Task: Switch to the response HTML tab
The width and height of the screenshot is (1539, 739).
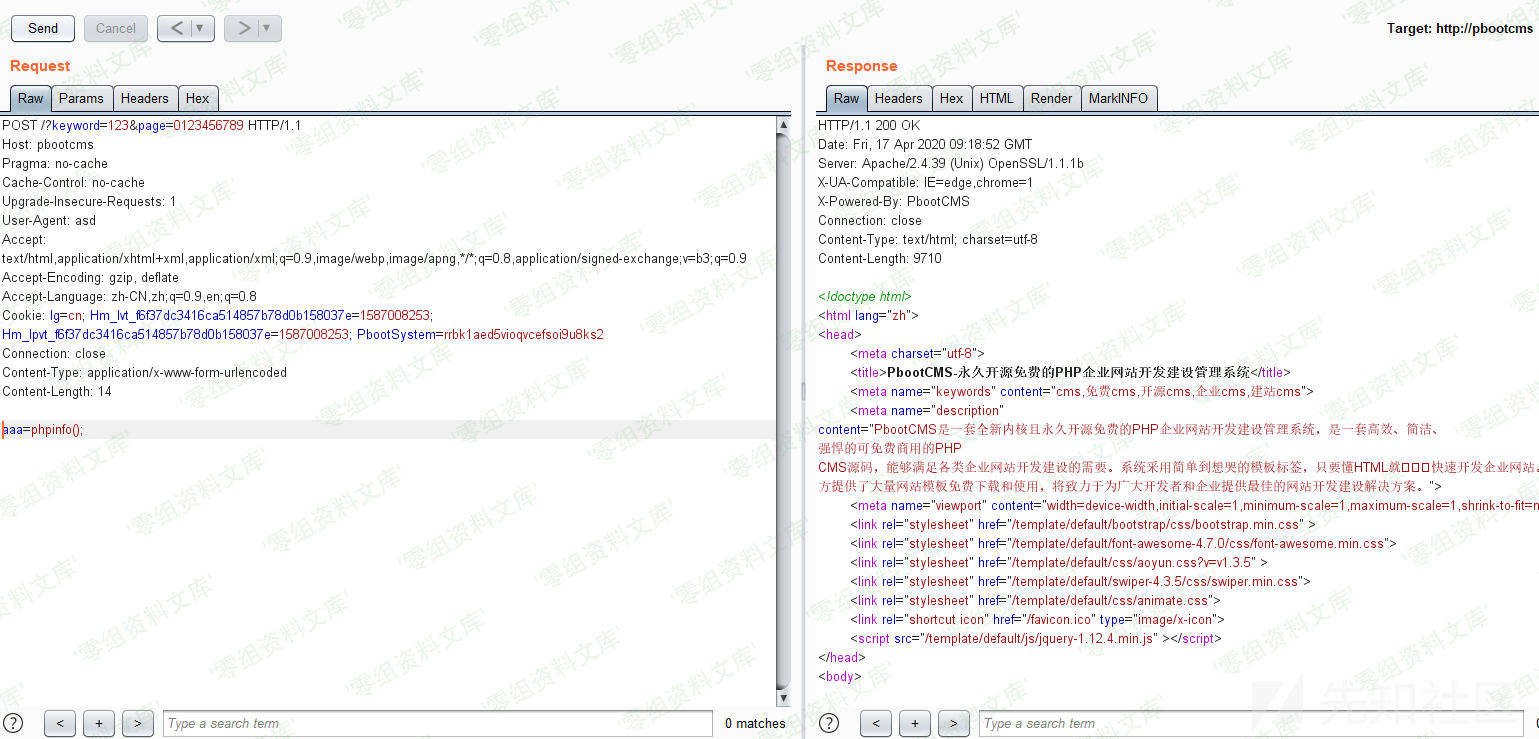Action: (996, 98)
